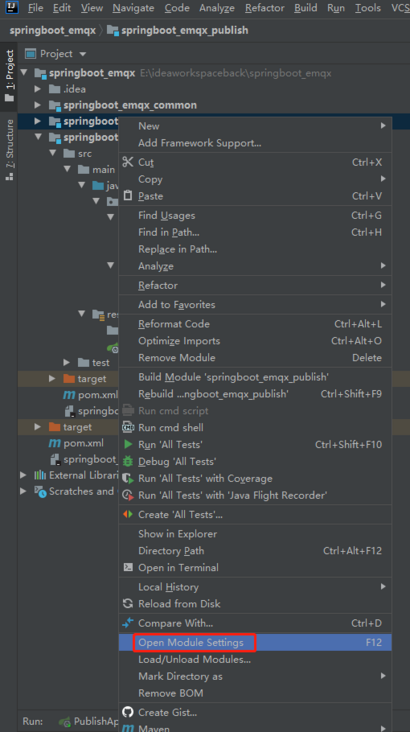Image resolution: width=410 pixels, height=732 pixels.
Task: Open the New submenu
Action: point(255,126)
